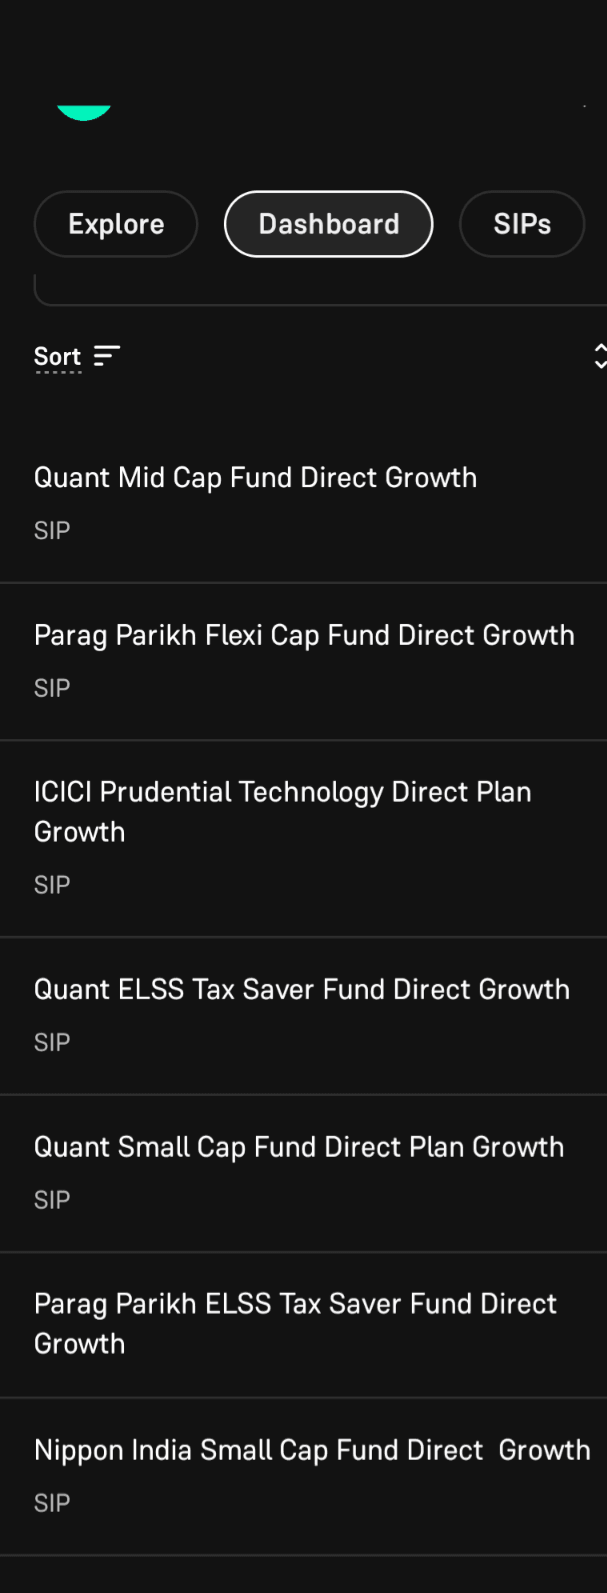Open Quant Mid Cap Fund Direct Growth

point(255,478)
